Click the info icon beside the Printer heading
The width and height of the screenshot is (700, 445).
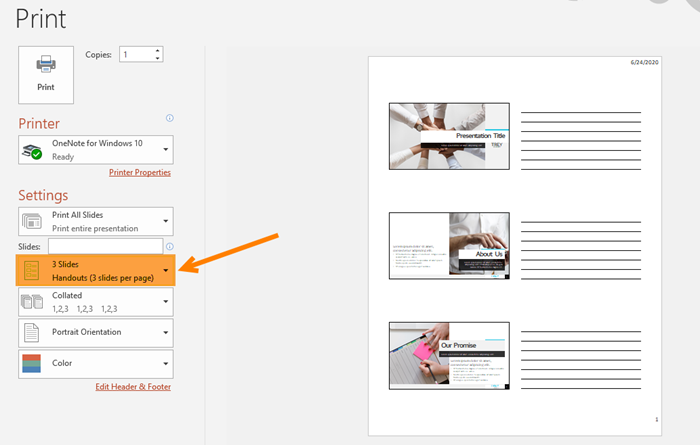(x=170, y=118)
